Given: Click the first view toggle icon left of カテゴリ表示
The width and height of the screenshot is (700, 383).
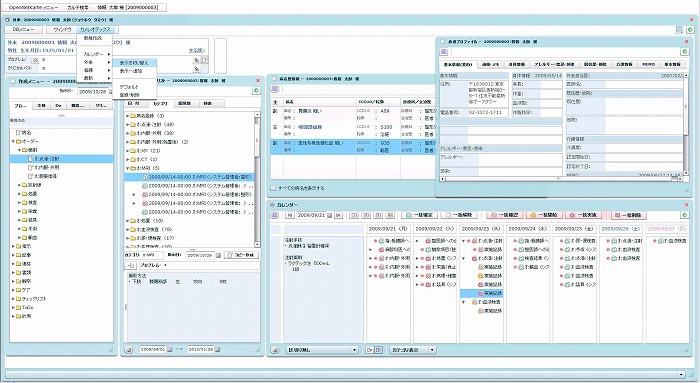Looking at the screenshot, I should 369,350.
